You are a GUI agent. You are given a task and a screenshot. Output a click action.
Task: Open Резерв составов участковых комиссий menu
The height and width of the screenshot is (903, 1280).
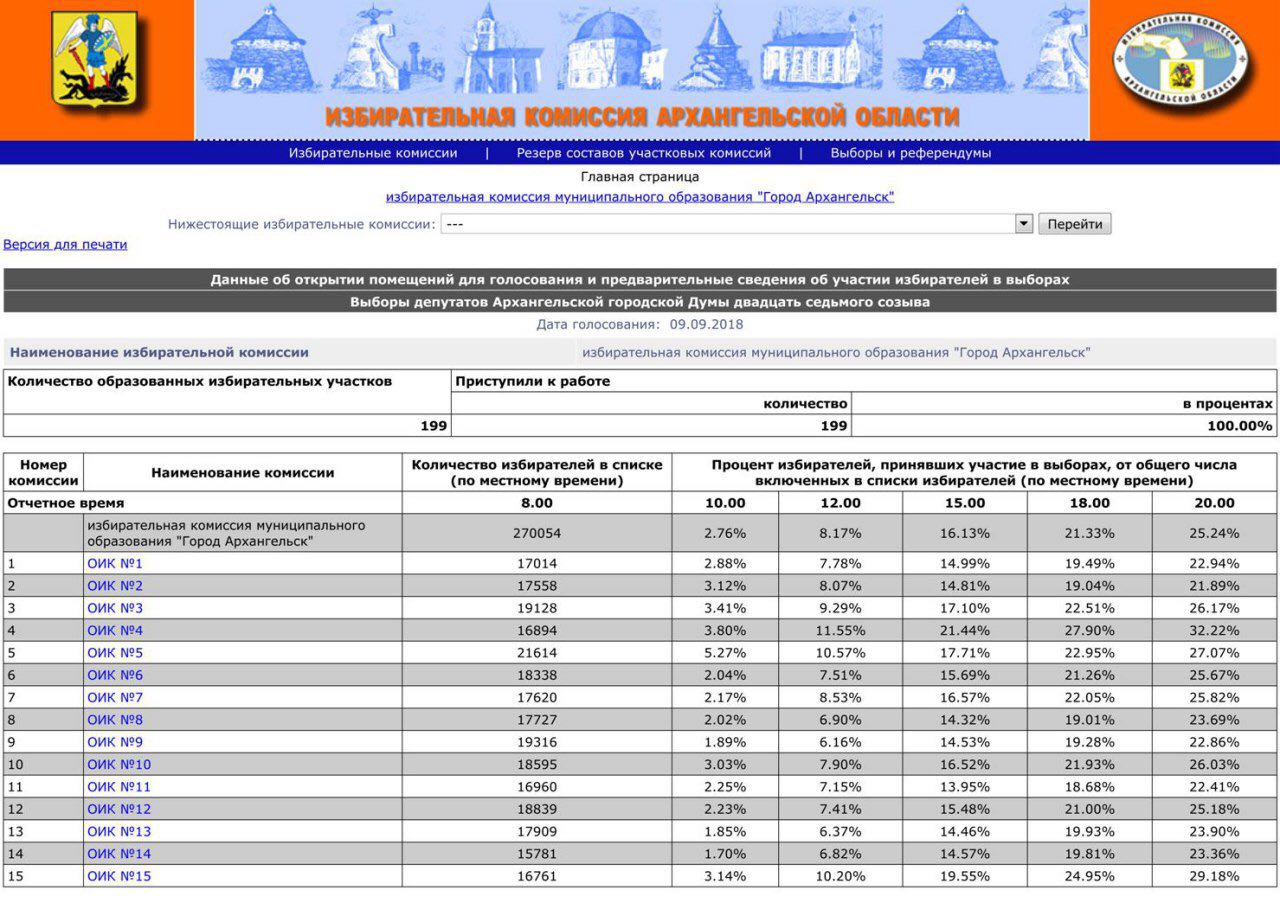pyautogui.click(x=644, y=153)
